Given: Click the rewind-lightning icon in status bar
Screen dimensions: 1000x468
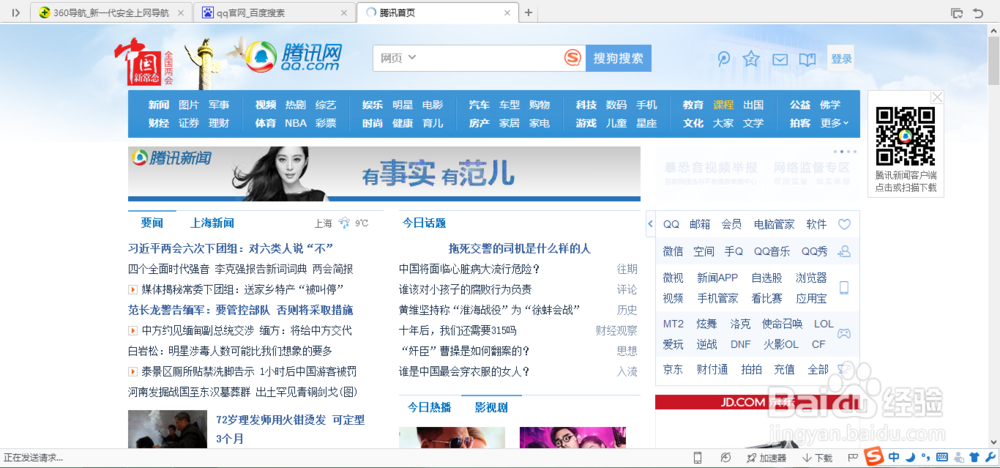Looking at the screenshot, I should click(726, 458).
